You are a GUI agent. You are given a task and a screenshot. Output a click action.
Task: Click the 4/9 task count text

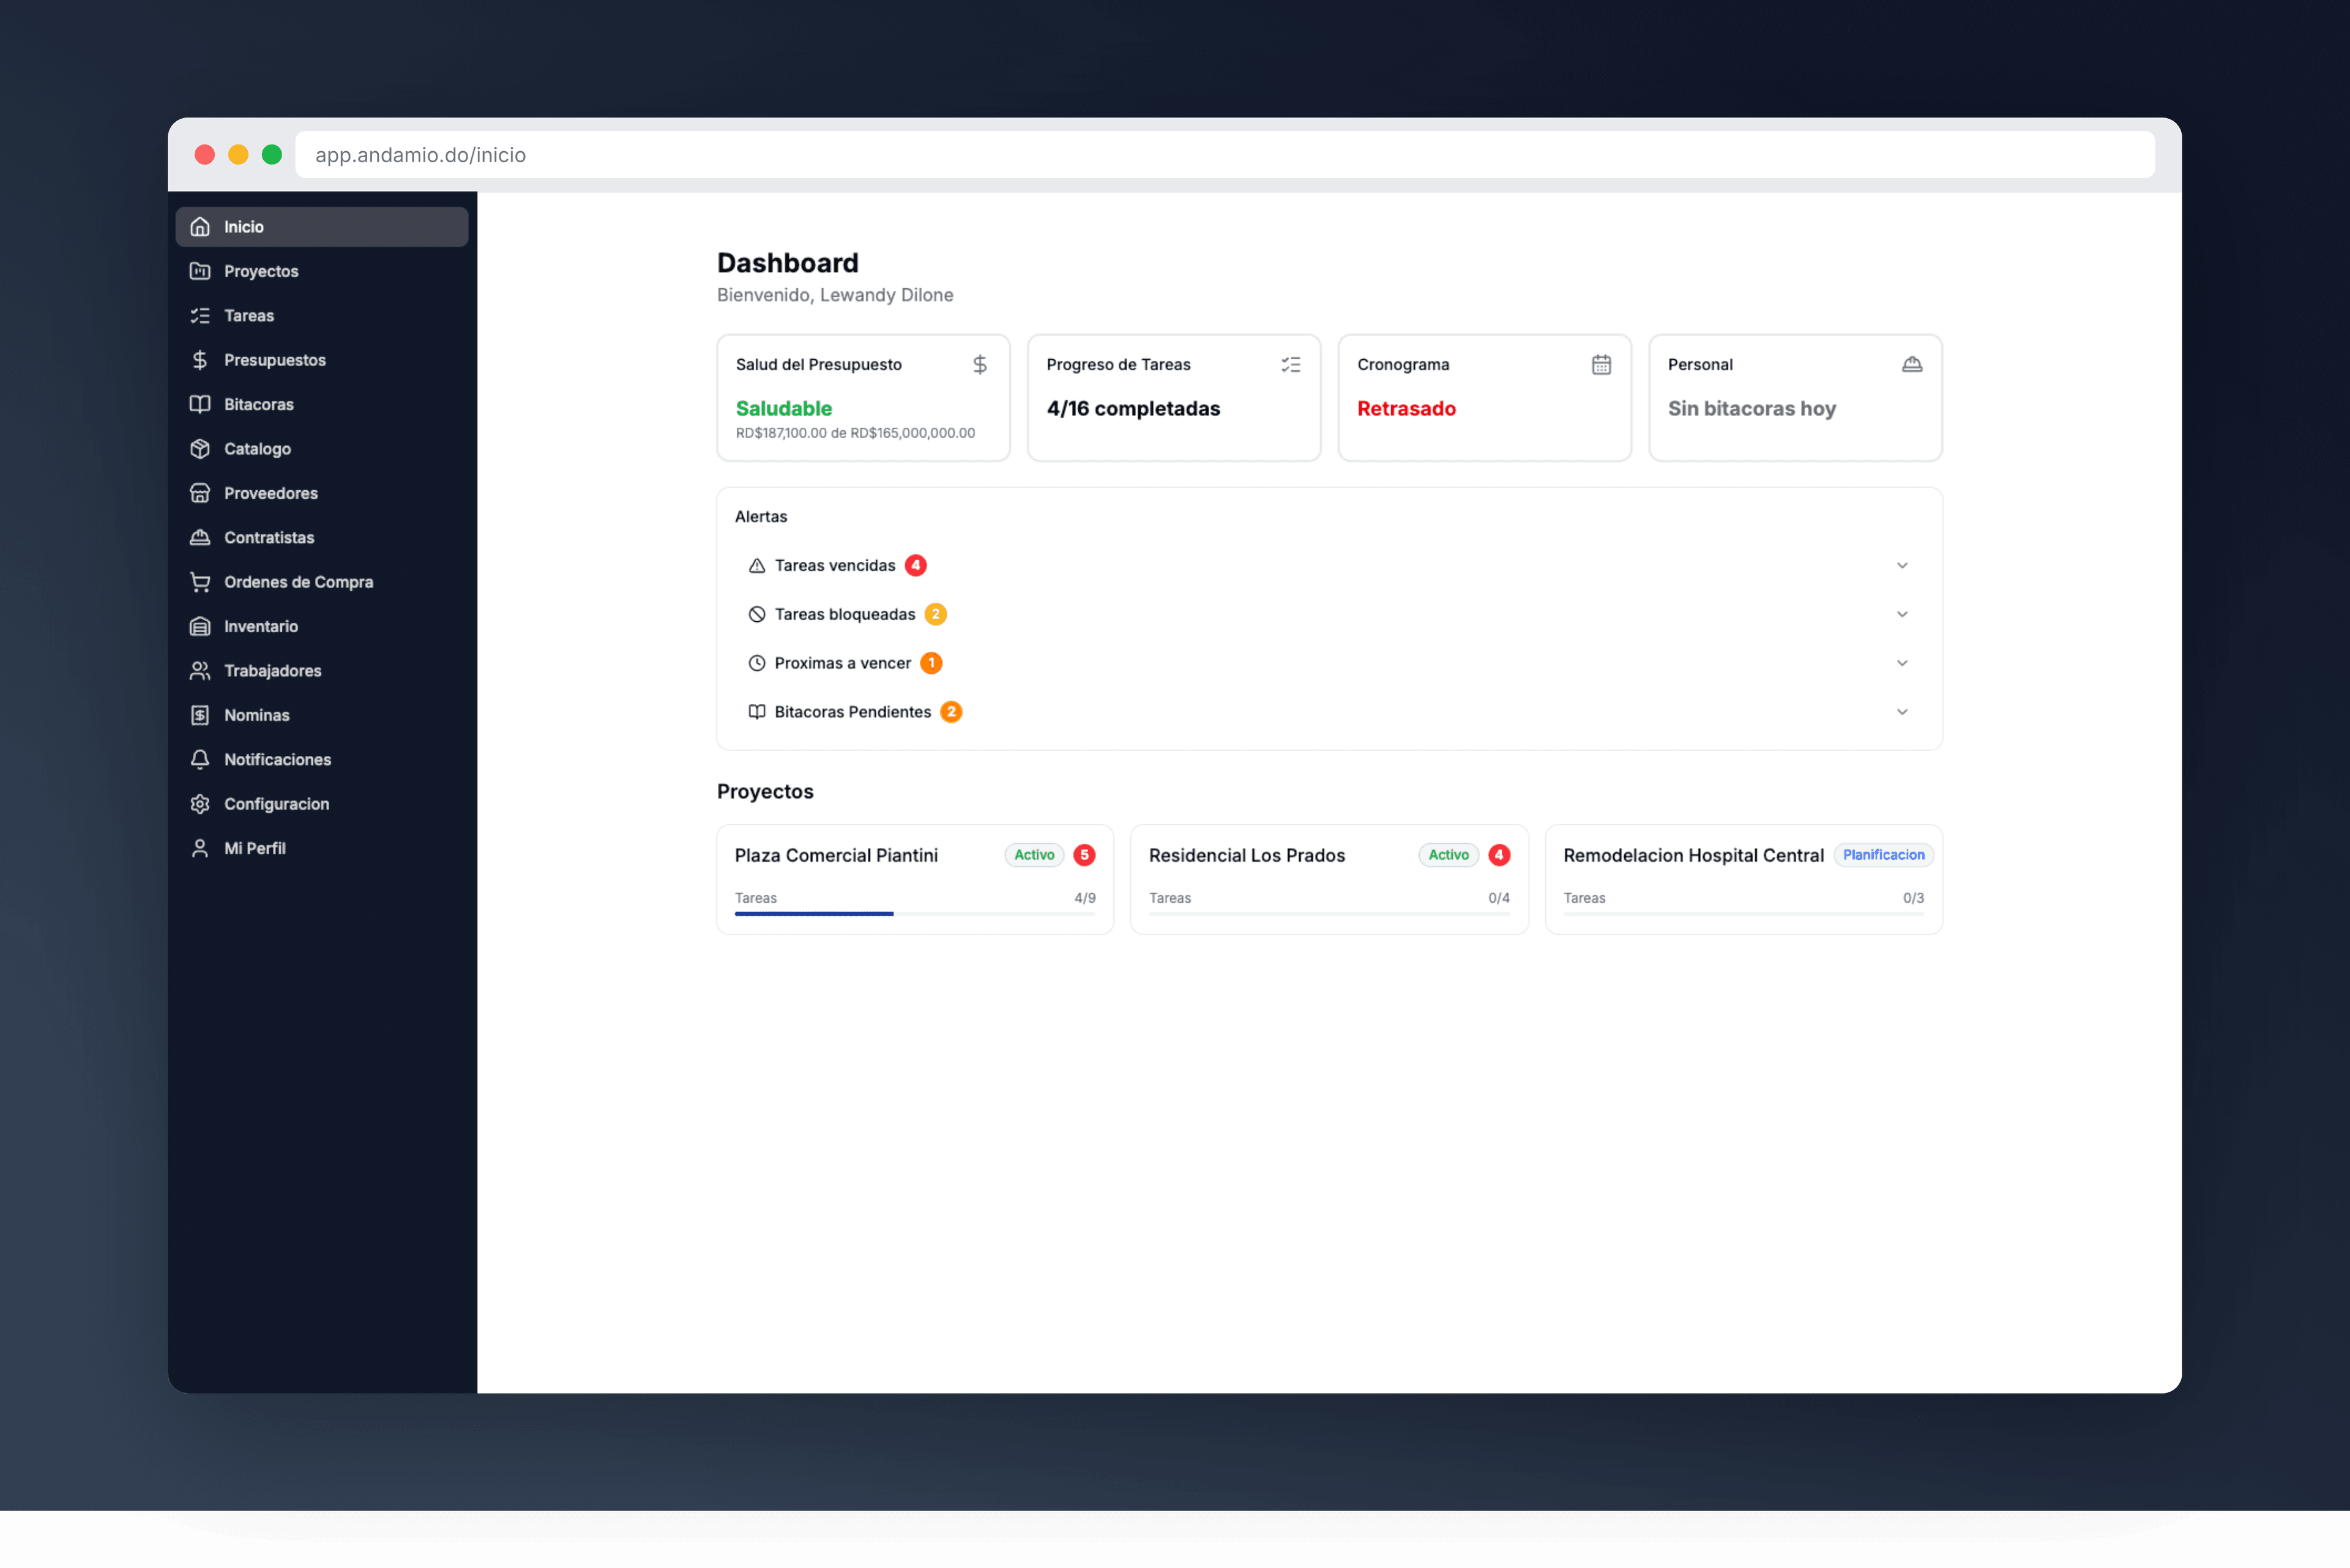click(1085, 898)
